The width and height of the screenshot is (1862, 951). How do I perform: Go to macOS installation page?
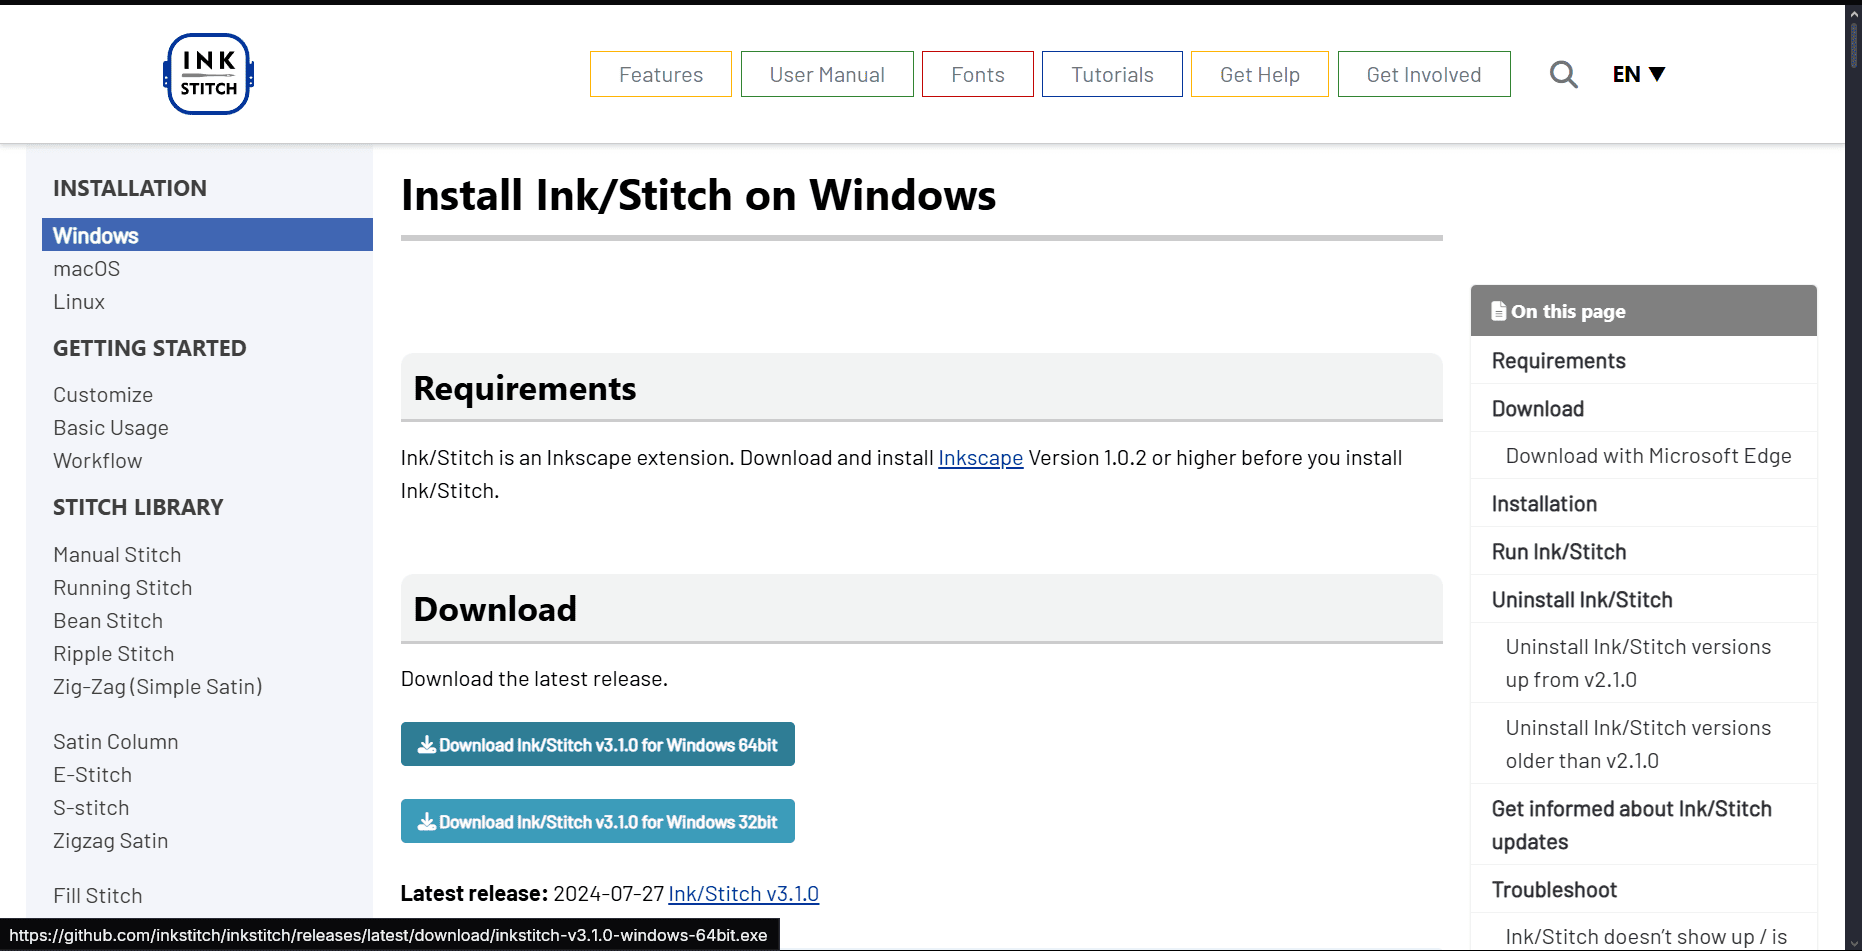coord(87,269)
